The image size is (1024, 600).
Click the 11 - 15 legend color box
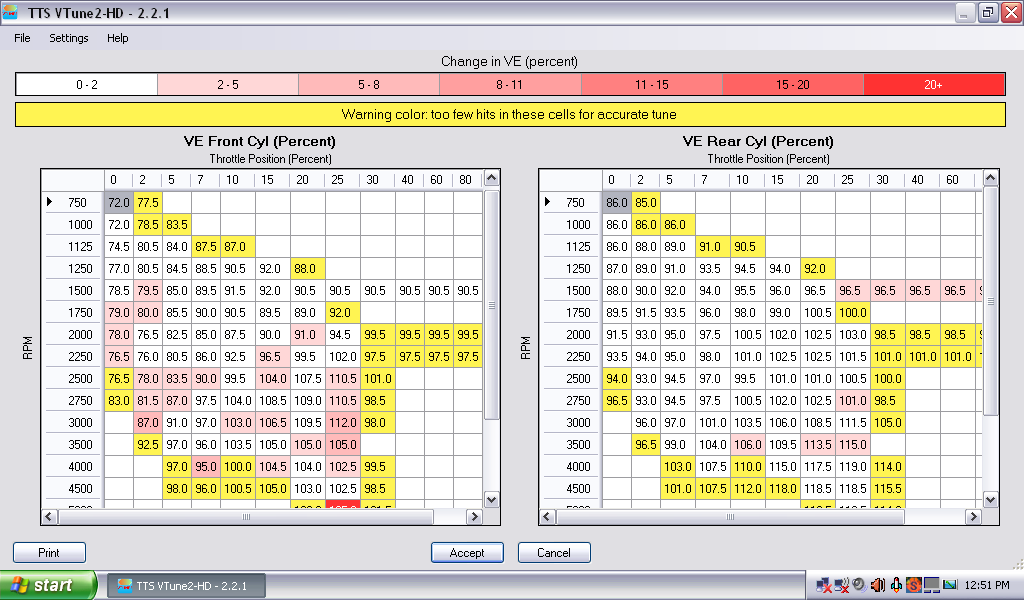(x=652, y=84)
